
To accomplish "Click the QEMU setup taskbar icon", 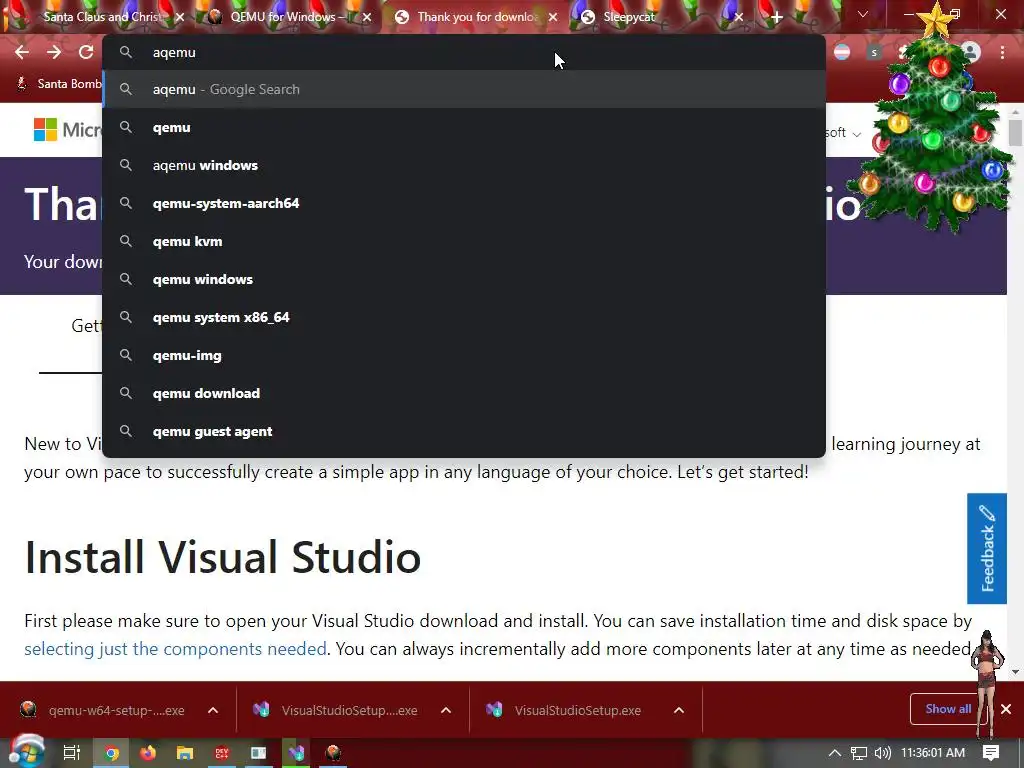I will pos(333,753).
